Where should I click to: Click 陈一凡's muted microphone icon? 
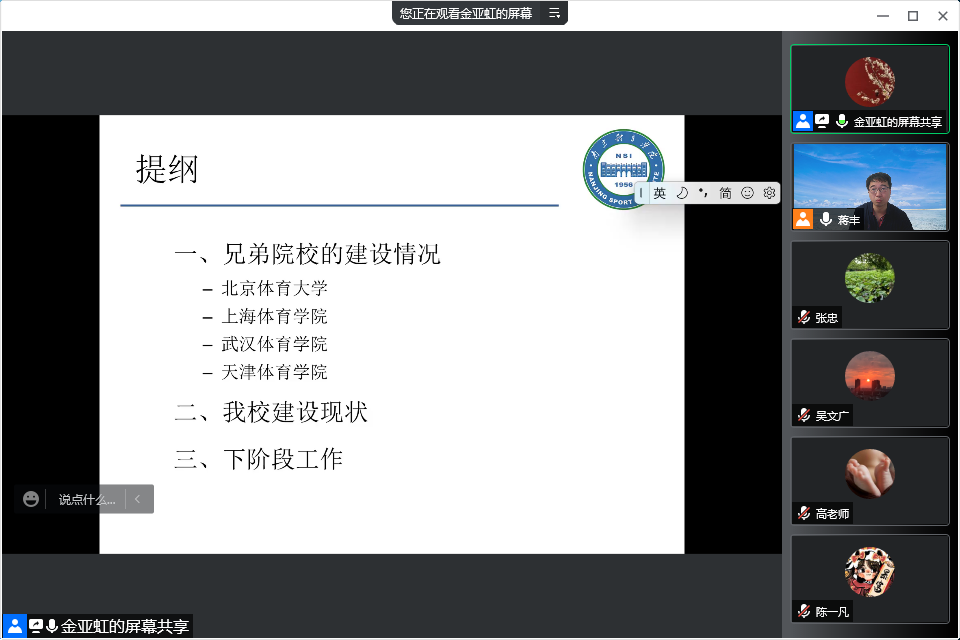pos(803,611)
